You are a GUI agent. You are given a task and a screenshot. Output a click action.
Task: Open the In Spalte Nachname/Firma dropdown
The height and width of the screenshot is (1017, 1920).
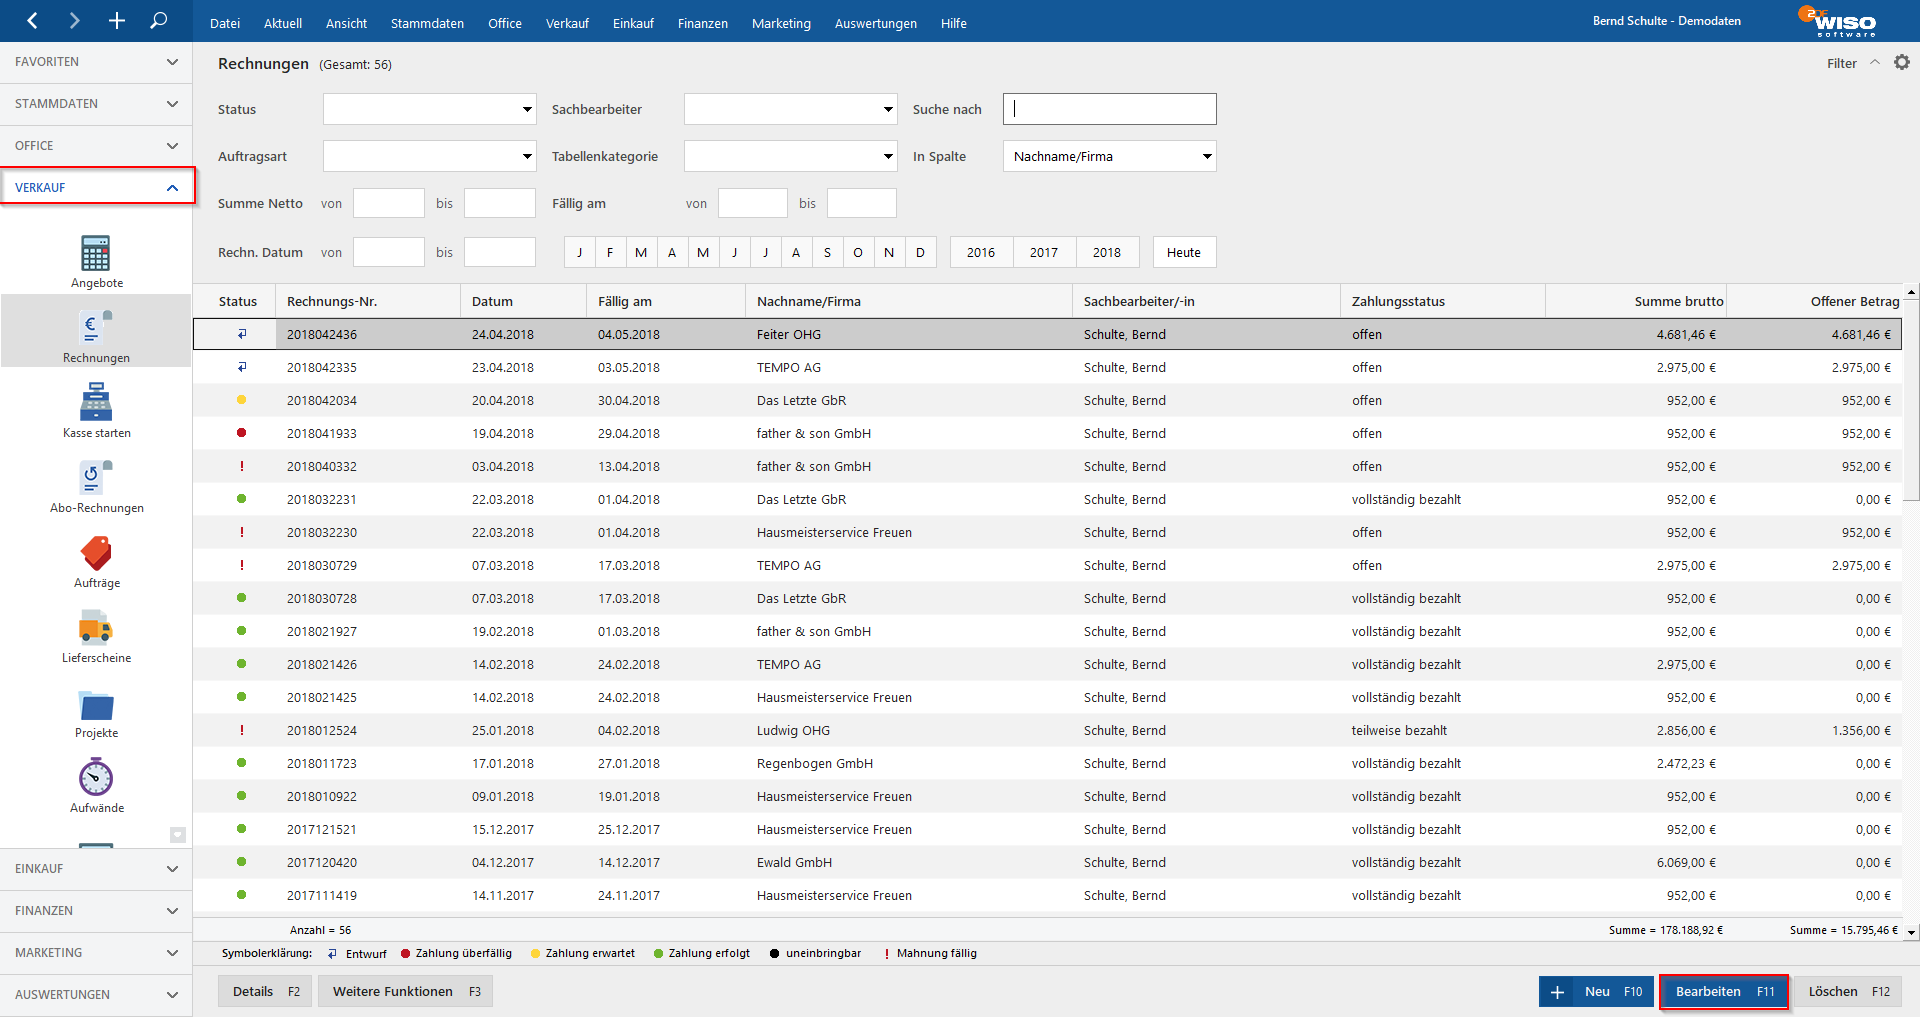1109,157
